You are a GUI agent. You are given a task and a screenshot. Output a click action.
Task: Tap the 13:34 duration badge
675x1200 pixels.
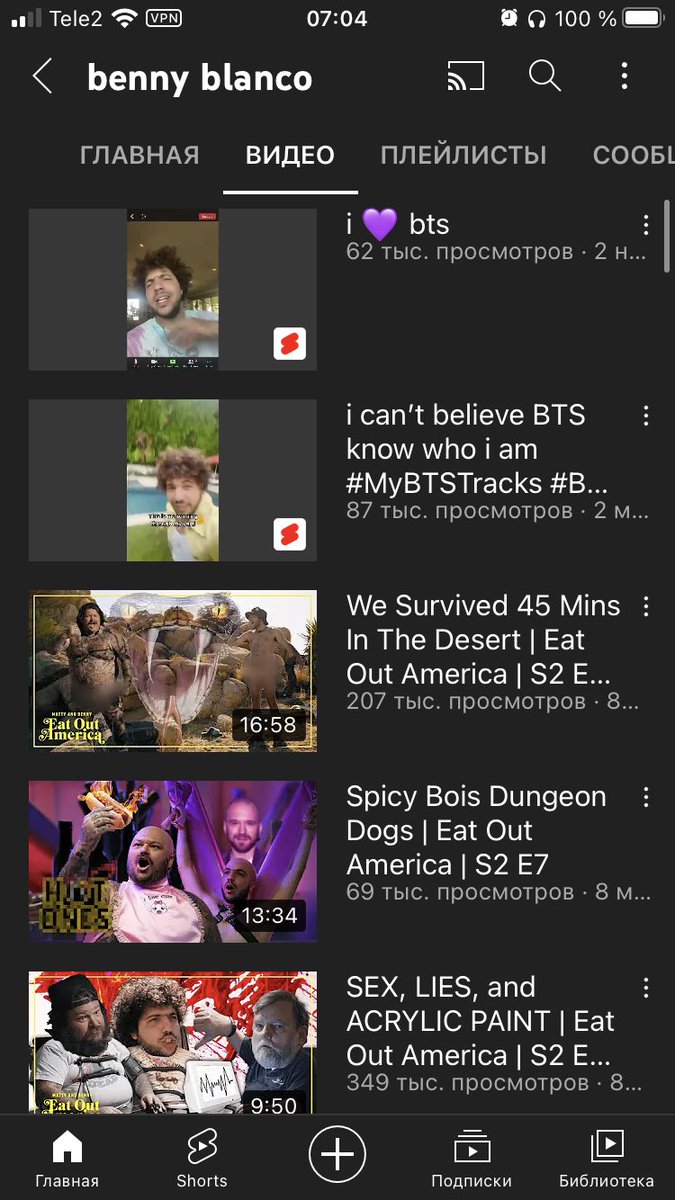pos(268,915)
